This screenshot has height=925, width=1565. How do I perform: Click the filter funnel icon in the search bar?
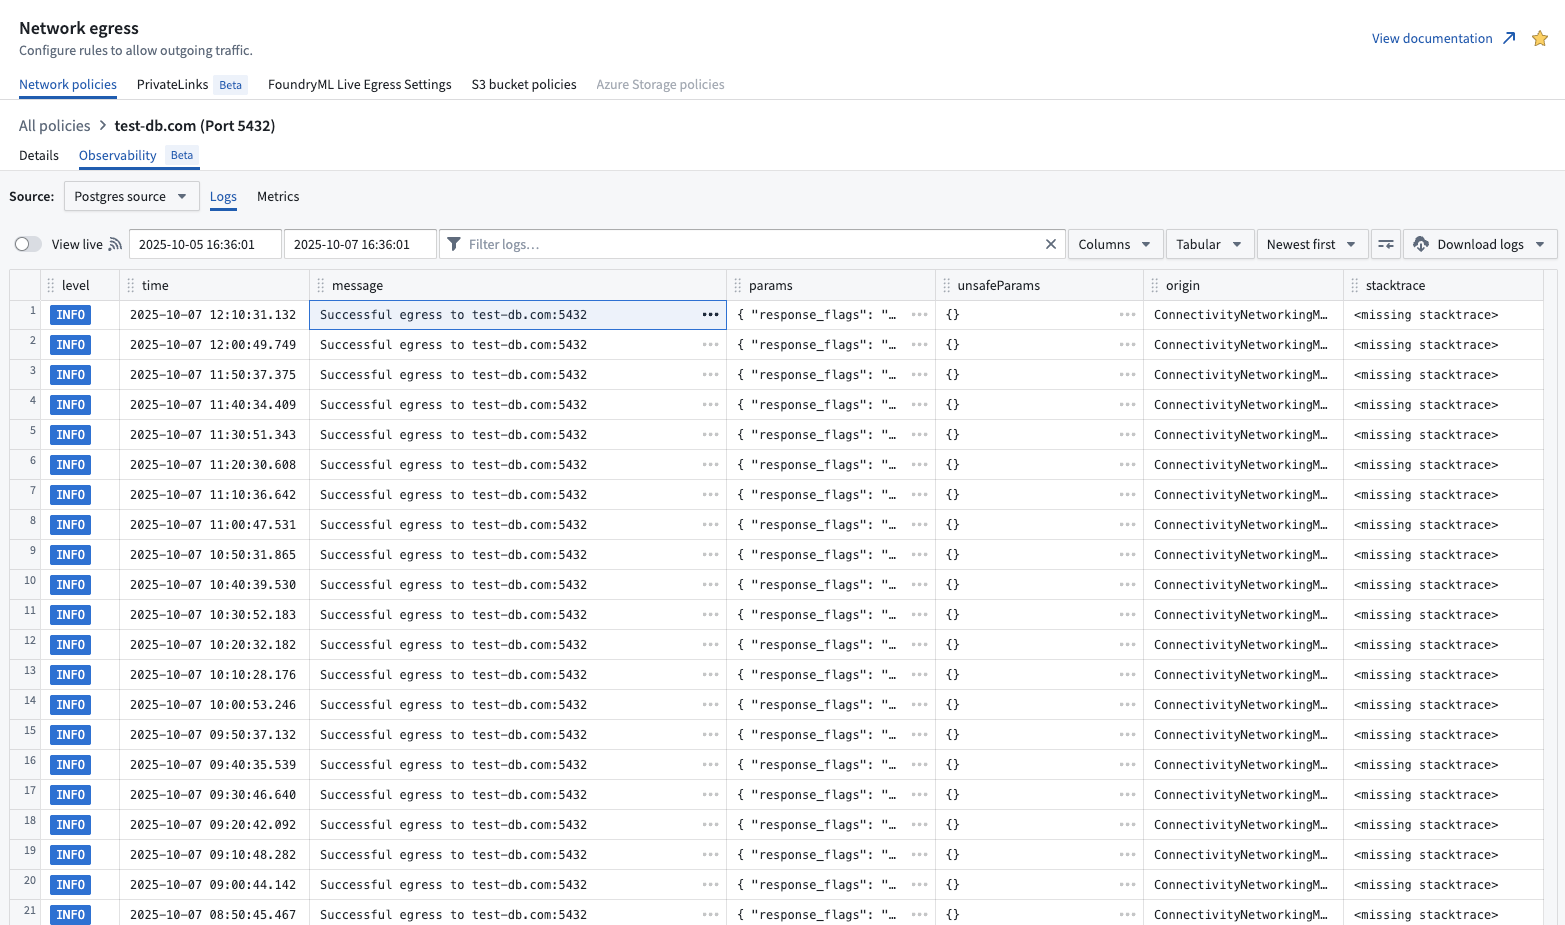[455, 243]
